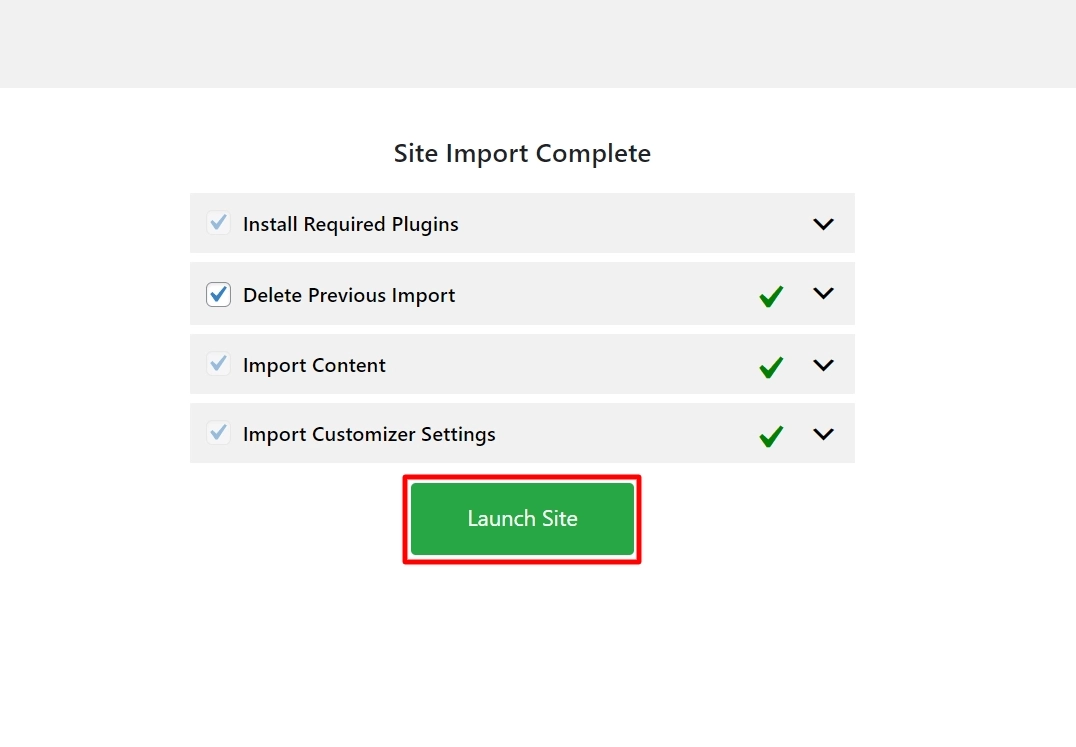Image resolution: width=1076 pixels, height=747 pixels.
Task: Expand the Import Customizer Settings chevron
Action: 823,434
